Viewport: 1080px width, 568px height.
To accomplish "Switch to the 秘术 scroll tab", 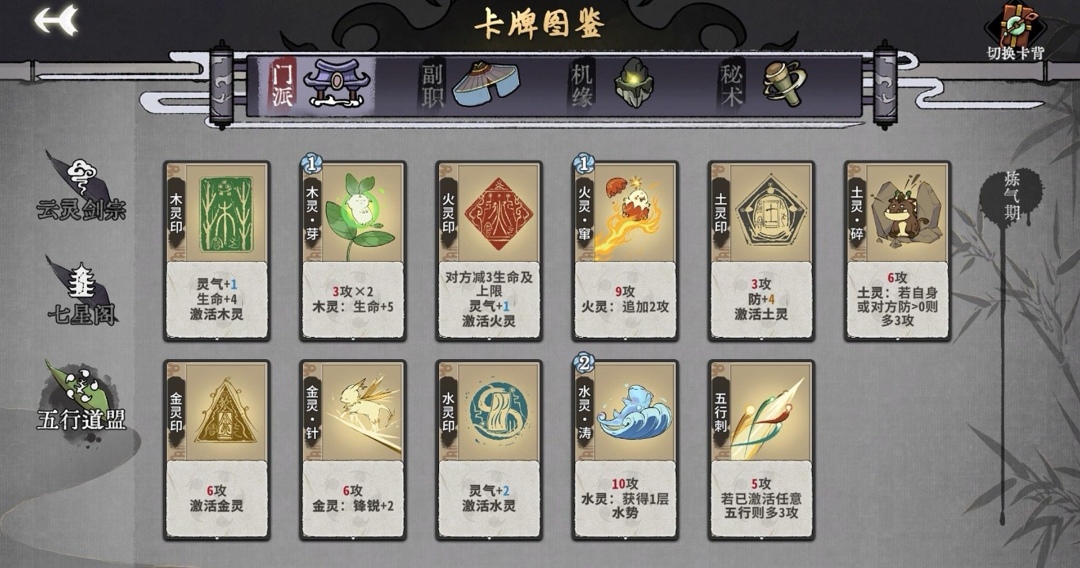I will [762, 85].
